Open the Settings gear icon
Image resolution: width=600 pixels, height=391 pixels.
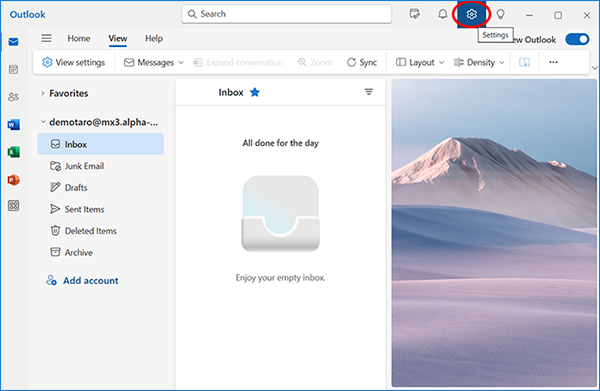pyautogui.click(x=471, y=14)
